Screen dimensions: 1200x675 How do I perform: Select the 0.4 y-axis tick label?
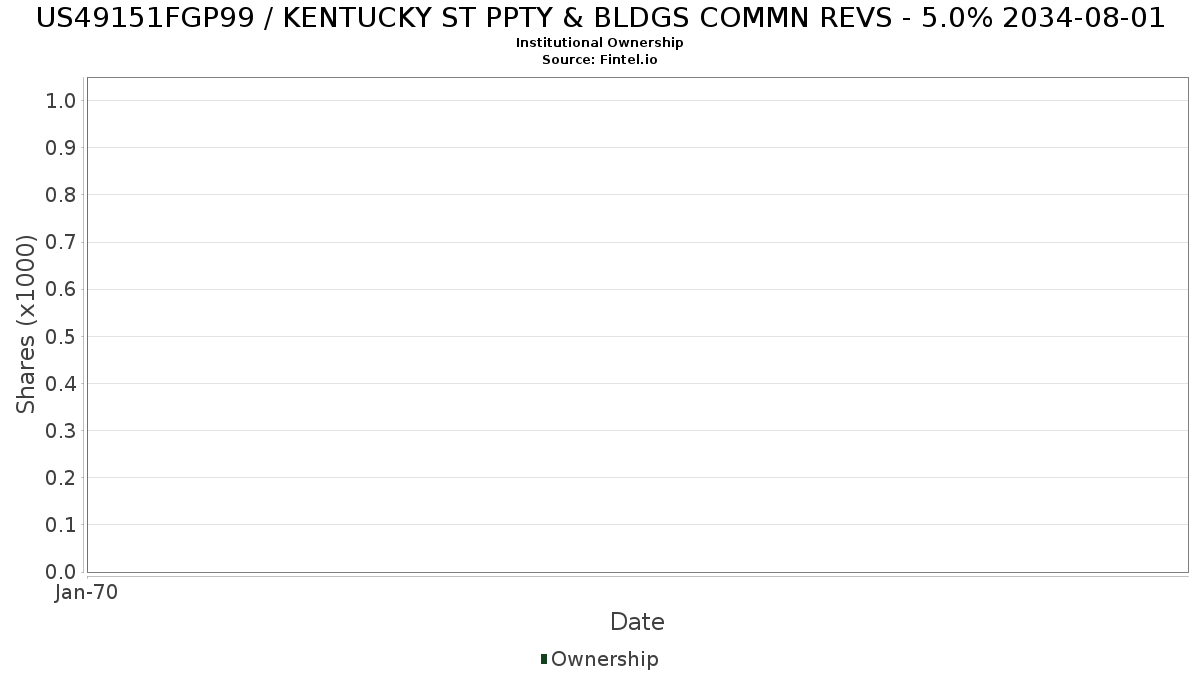coord(61,383)
